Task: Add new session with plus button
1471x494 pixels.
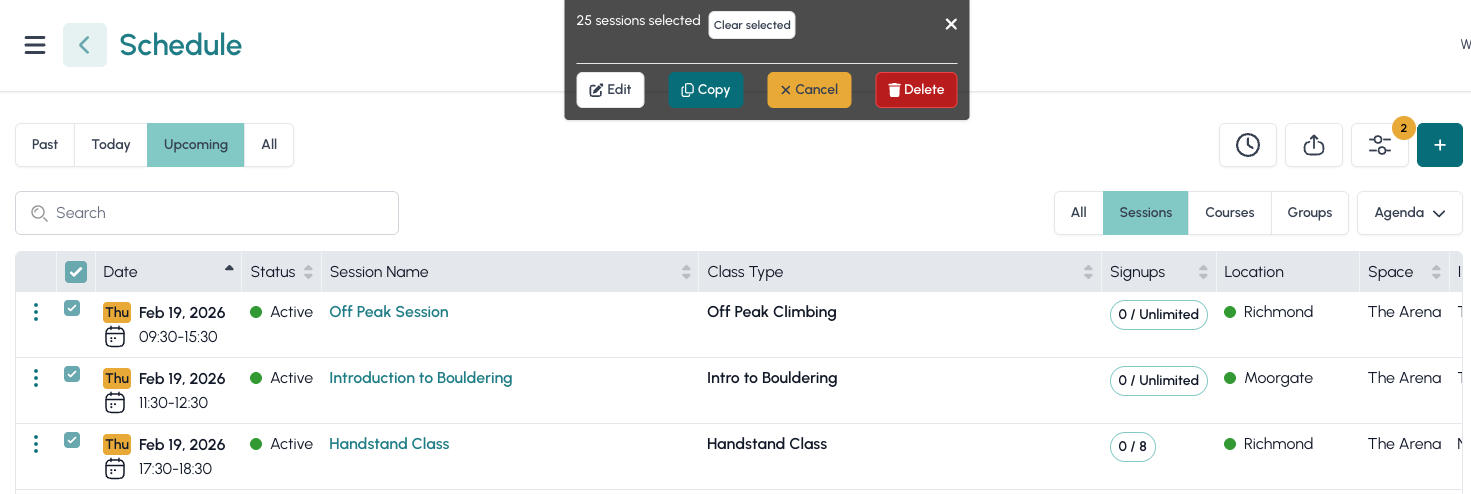Action: click(1439, 145)
